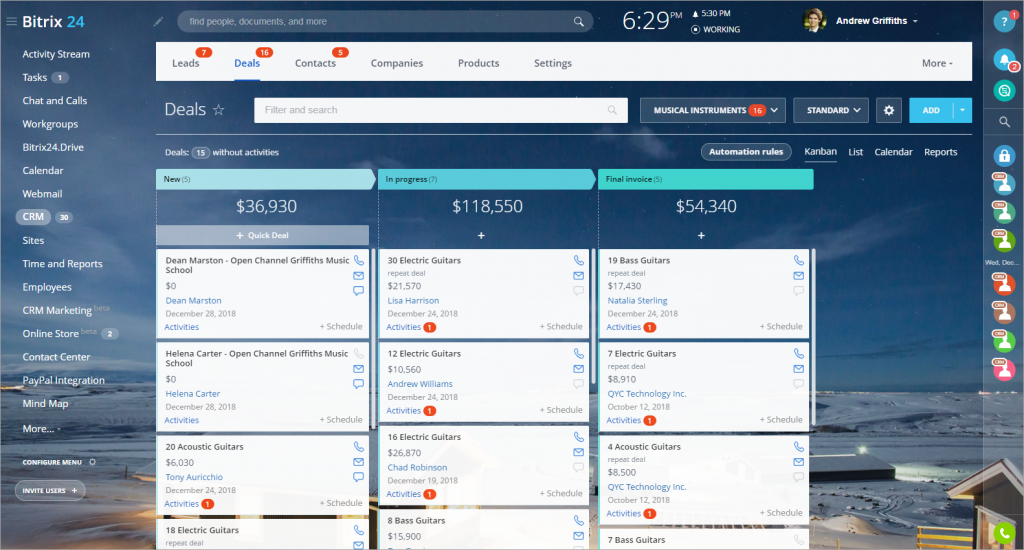
Task: Open the help question mark icon
Action: coord(1004,22)
